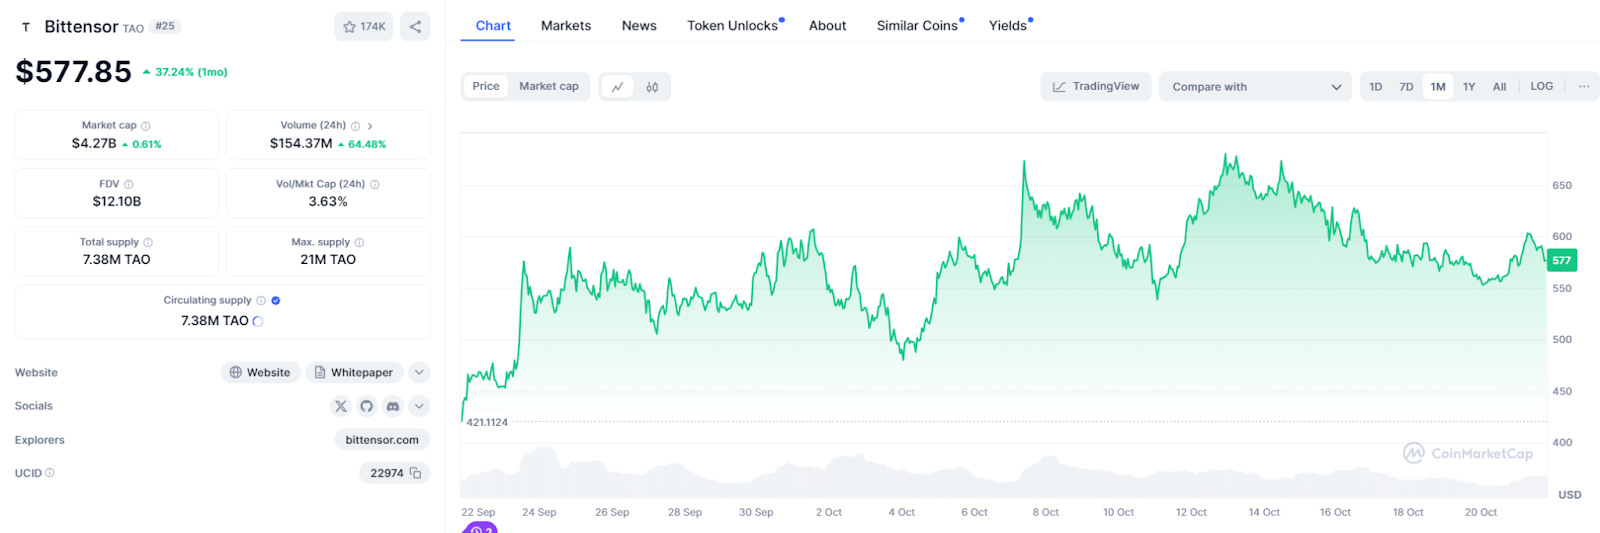Open the Markets tab
1600x533 pixels.
pos(566,26)
